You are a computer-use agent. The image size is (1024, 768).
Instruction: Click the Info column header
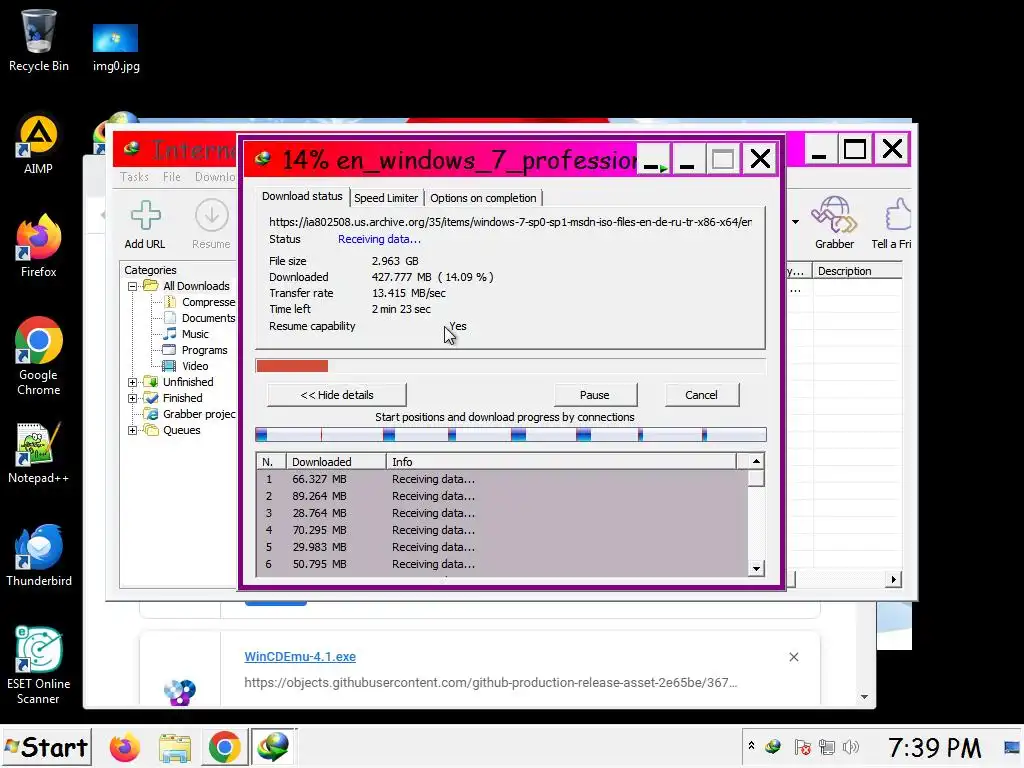(x=562, y=462)
